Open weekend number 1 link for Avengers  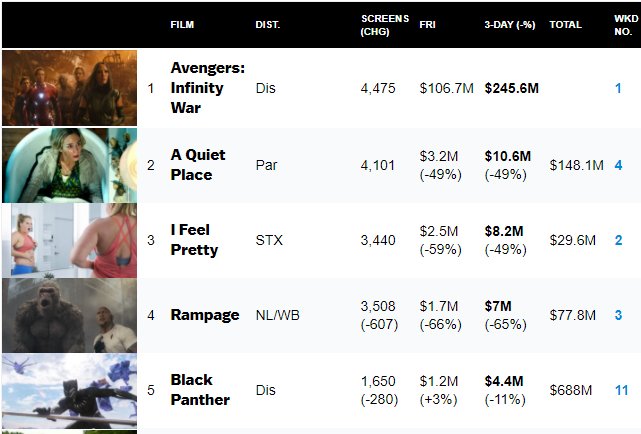[618, 88]
